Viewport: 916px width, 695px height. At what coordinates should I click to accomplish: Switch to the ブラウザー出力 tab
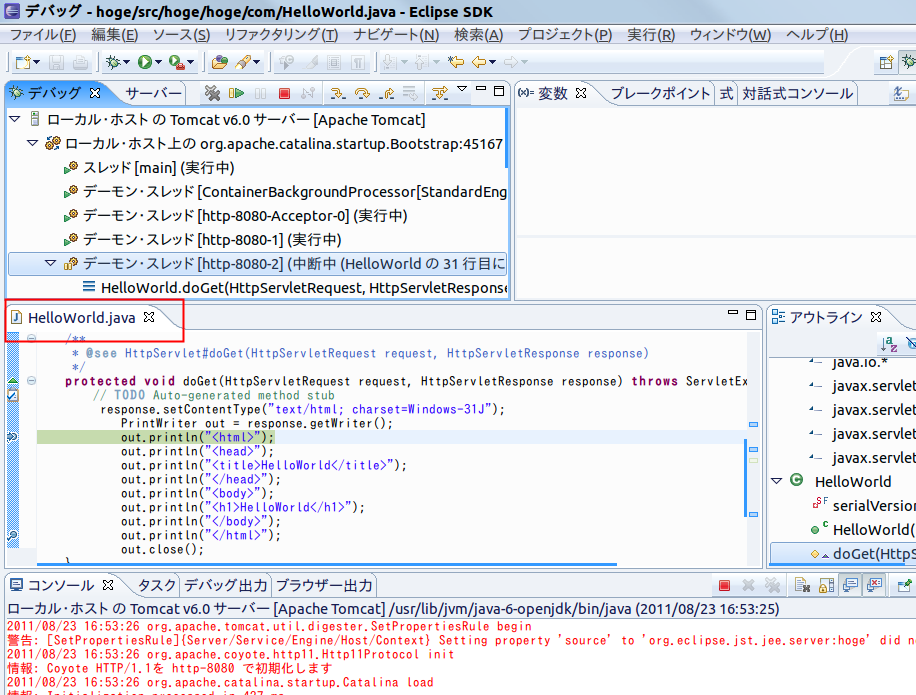point(324,585)
